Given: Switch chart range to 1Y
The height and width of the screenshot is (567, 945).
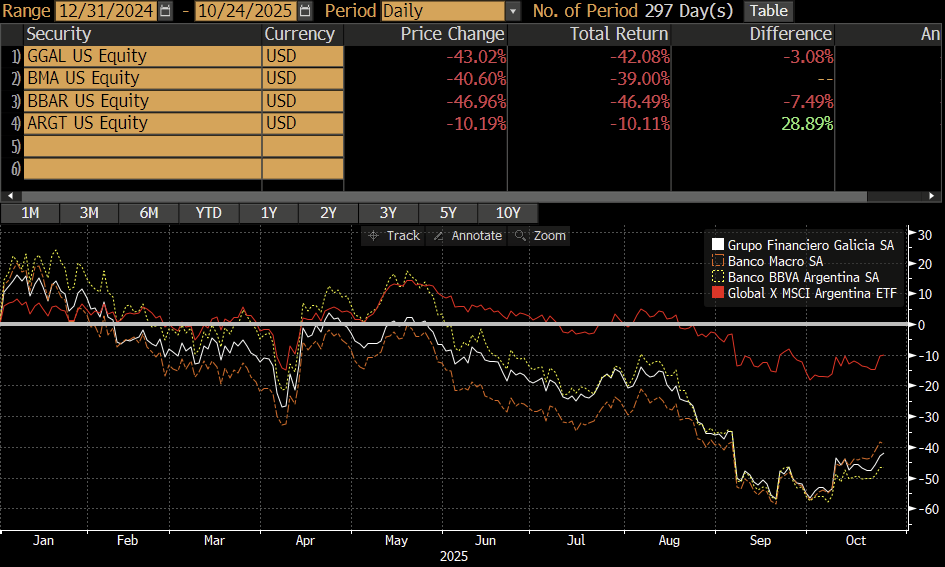Looking at the screenshot, I should (269, 213).
